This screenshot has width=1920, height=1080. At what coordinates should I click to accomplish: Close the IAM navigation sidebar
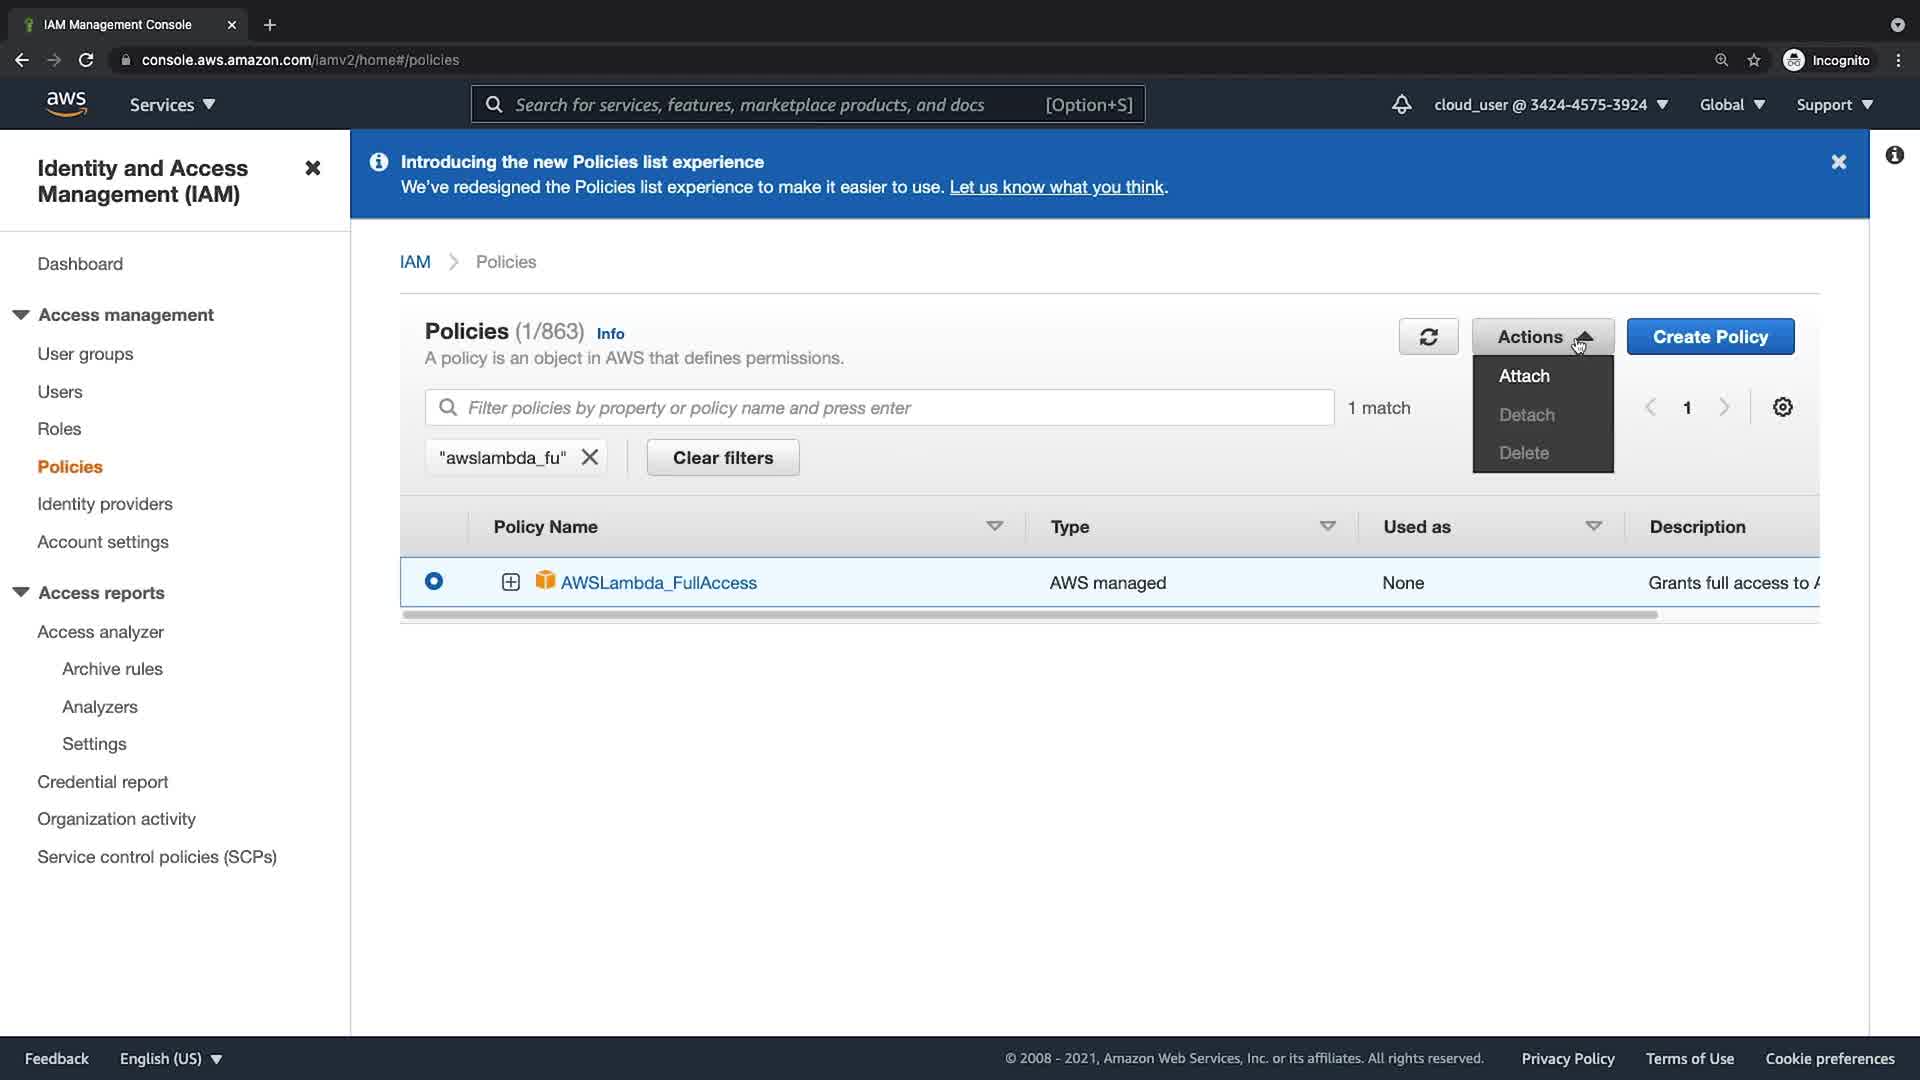[313, 168]
